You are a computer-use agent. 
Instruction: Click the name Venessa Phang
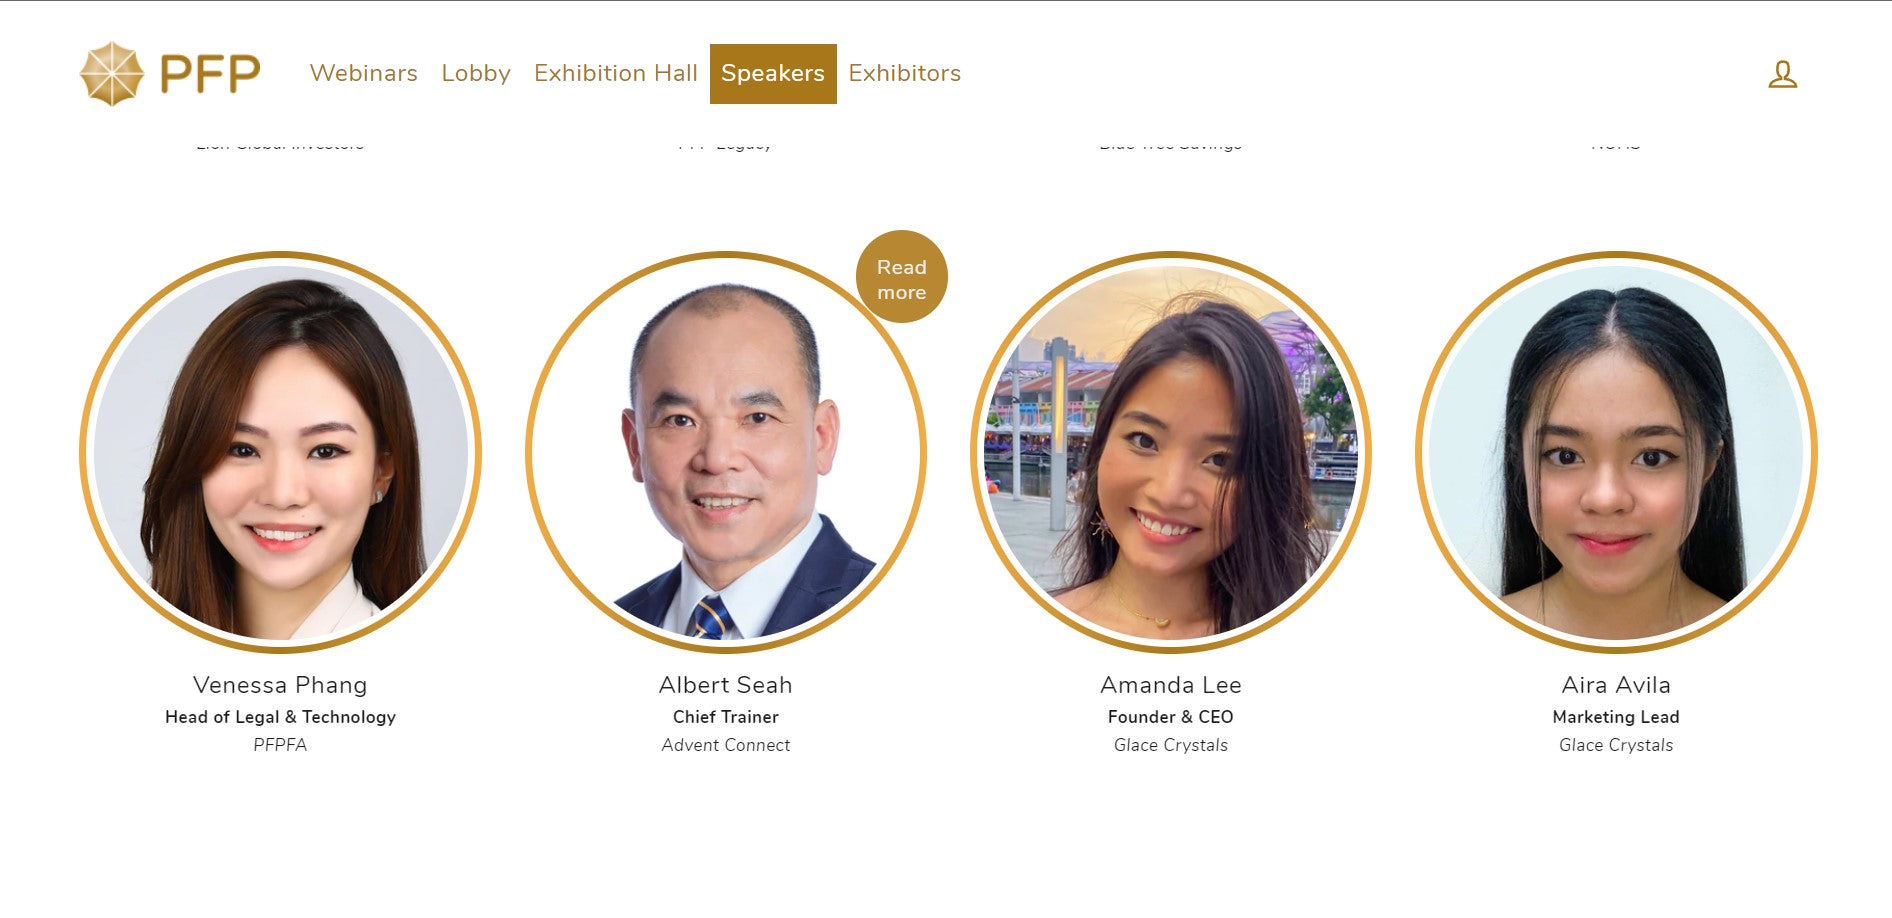[x=280, y=685]
